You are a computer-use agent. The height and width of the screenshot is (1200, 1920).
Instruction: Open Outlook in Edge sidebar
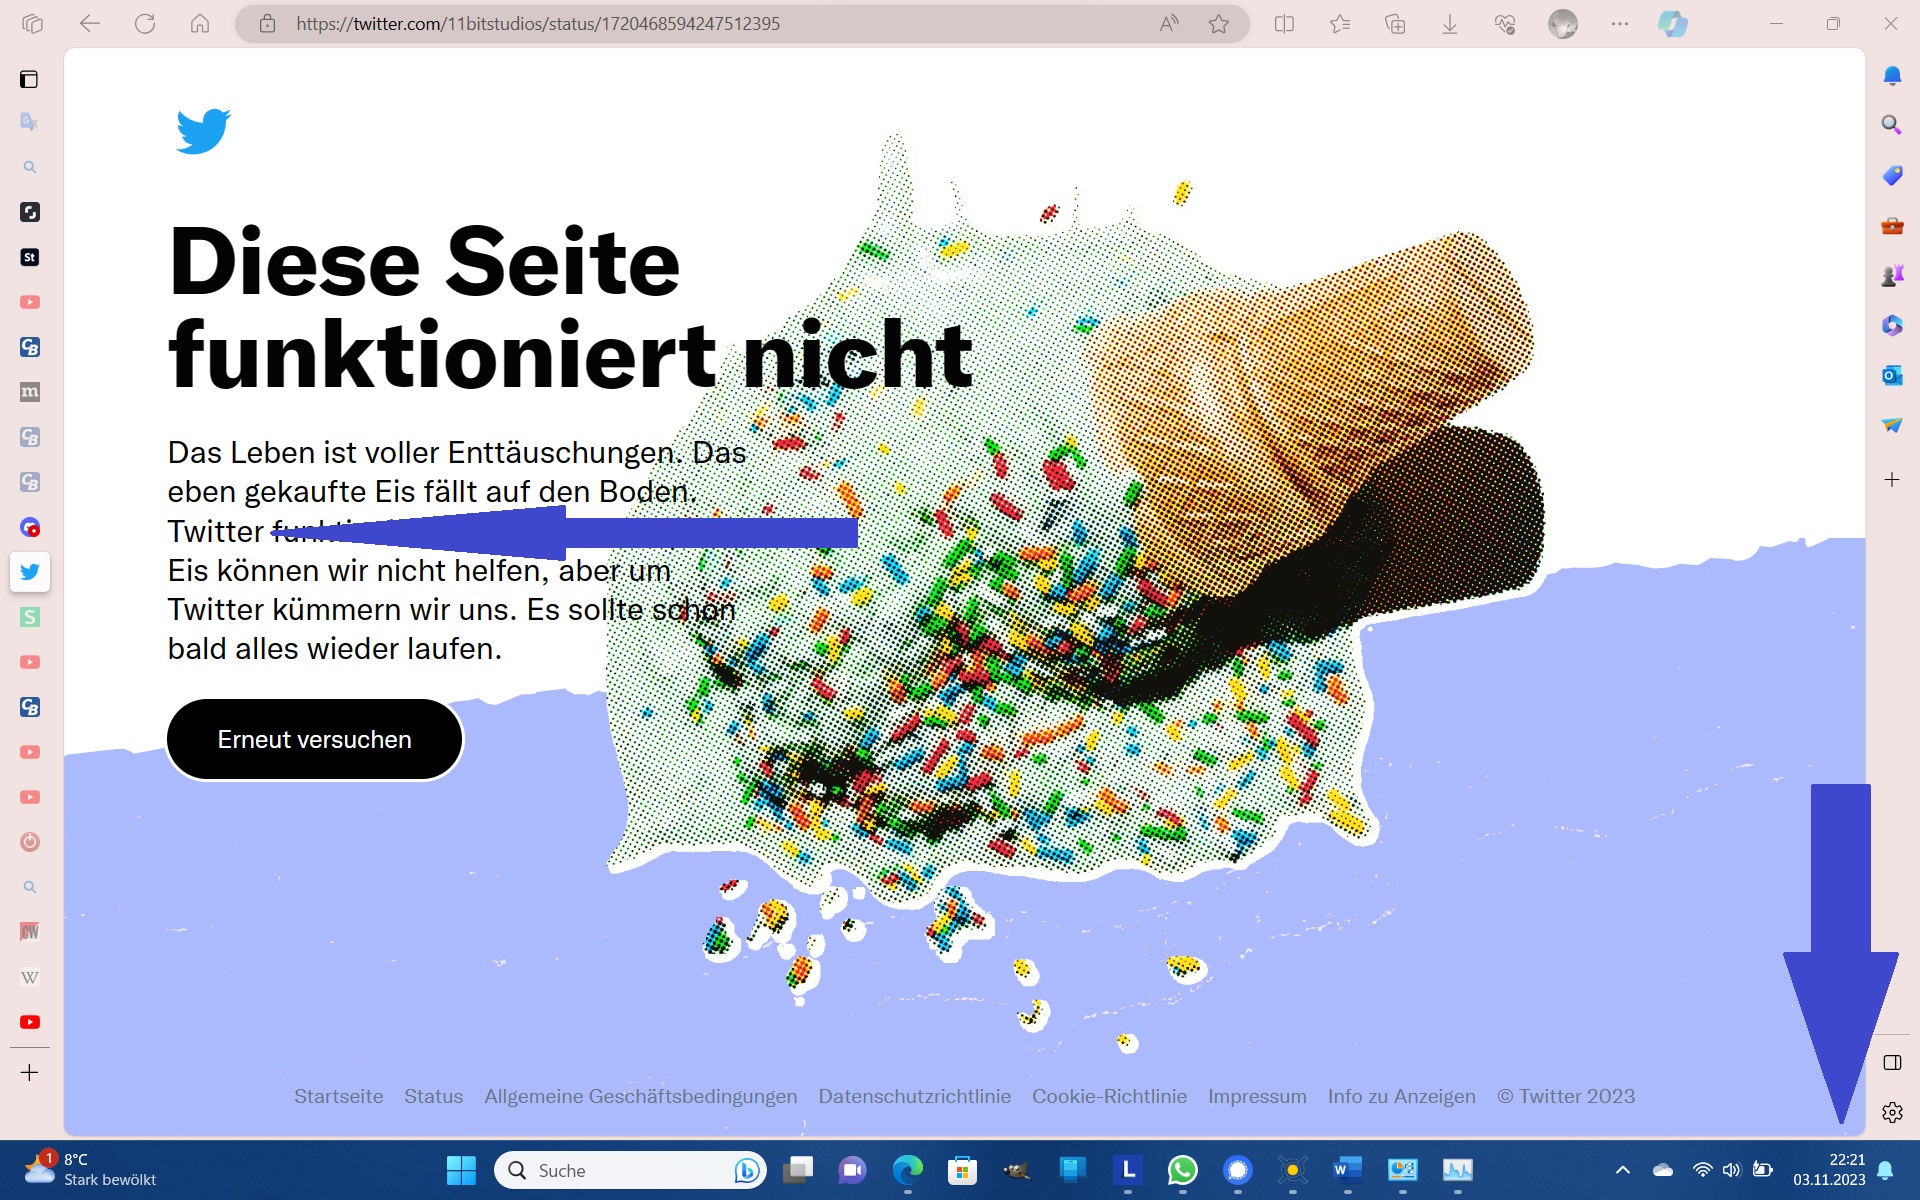pos(1891,375)
